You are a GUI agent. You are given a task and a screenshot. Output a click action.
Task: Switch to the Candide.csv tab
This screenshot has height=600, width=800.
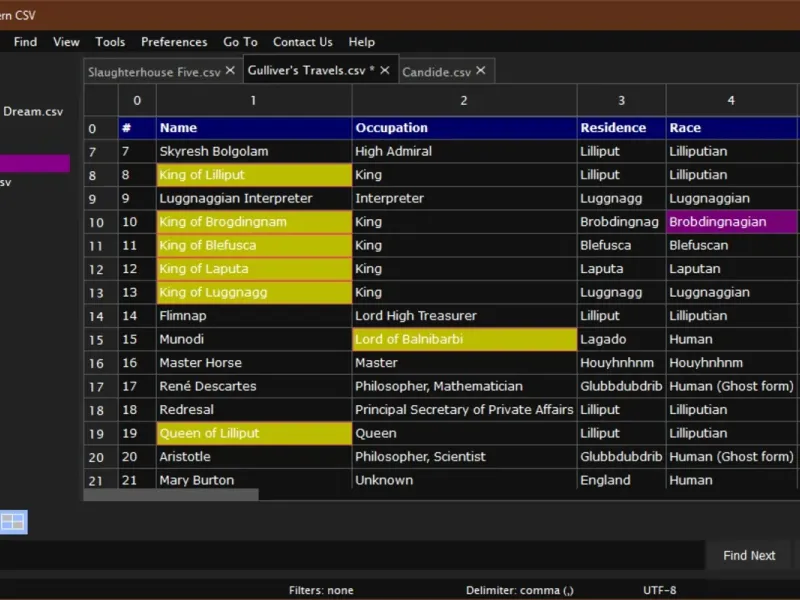[436, 72]
